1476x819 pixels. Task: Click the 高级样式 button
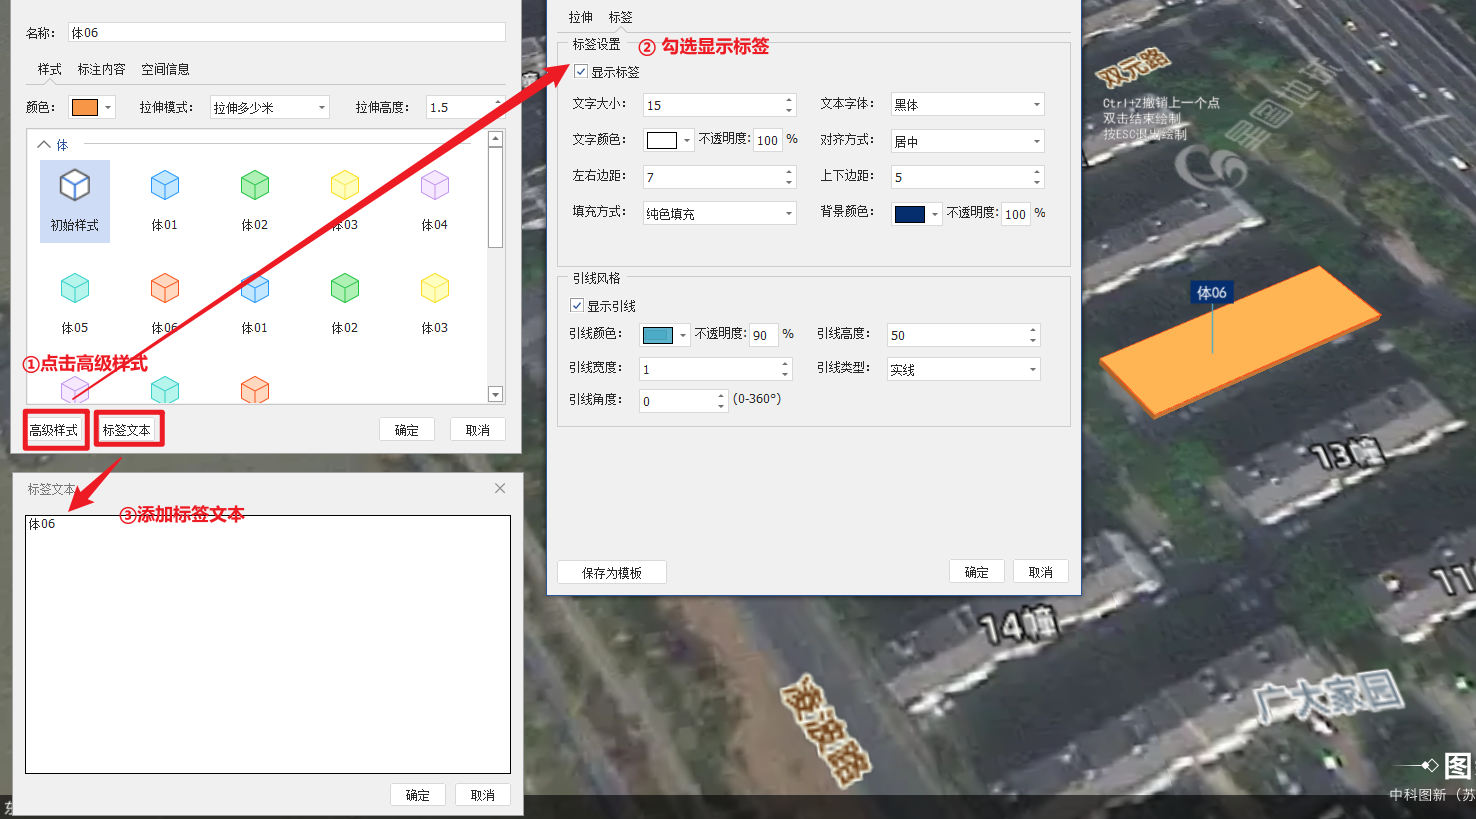[54, 430]
